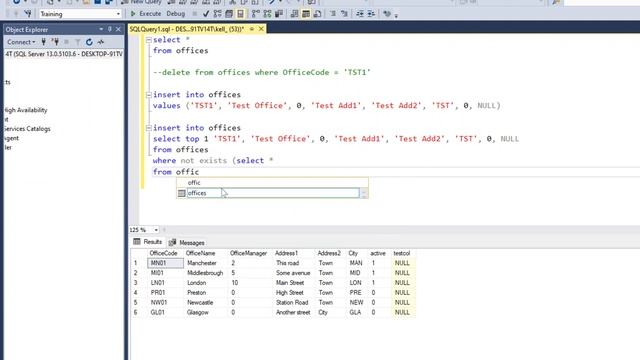640x360 pixels.
Task: Switch output to Results to Grid
Action: tap(306, 14)
